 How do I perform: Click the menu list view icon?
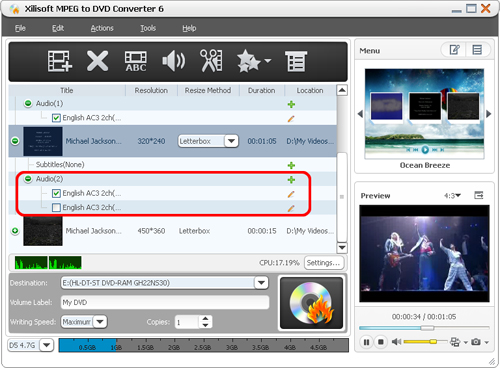477,50
